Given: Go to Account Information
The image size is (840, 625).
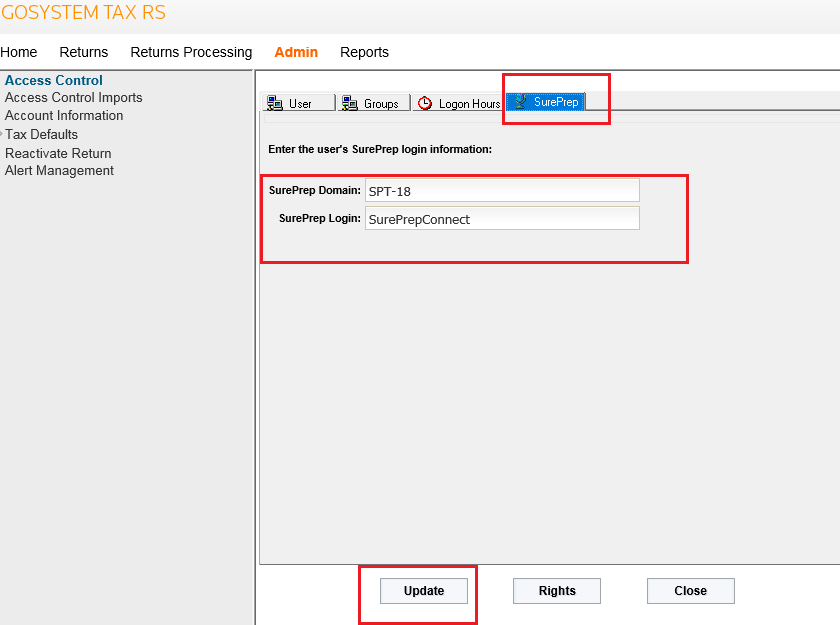Looking at the screenshot, I should coord(64,116).
